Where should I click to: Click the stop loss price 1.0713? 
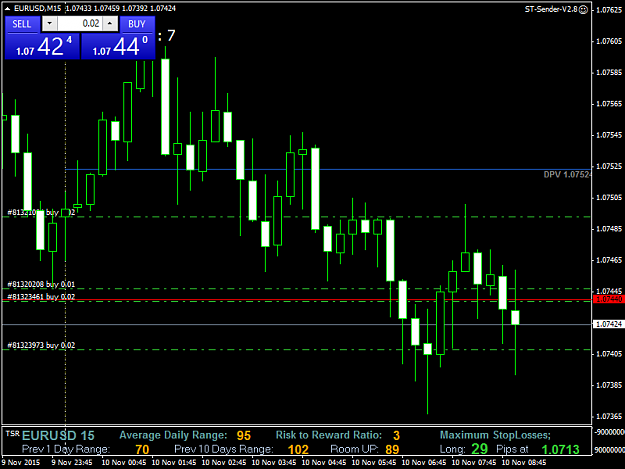coord(560,450)
